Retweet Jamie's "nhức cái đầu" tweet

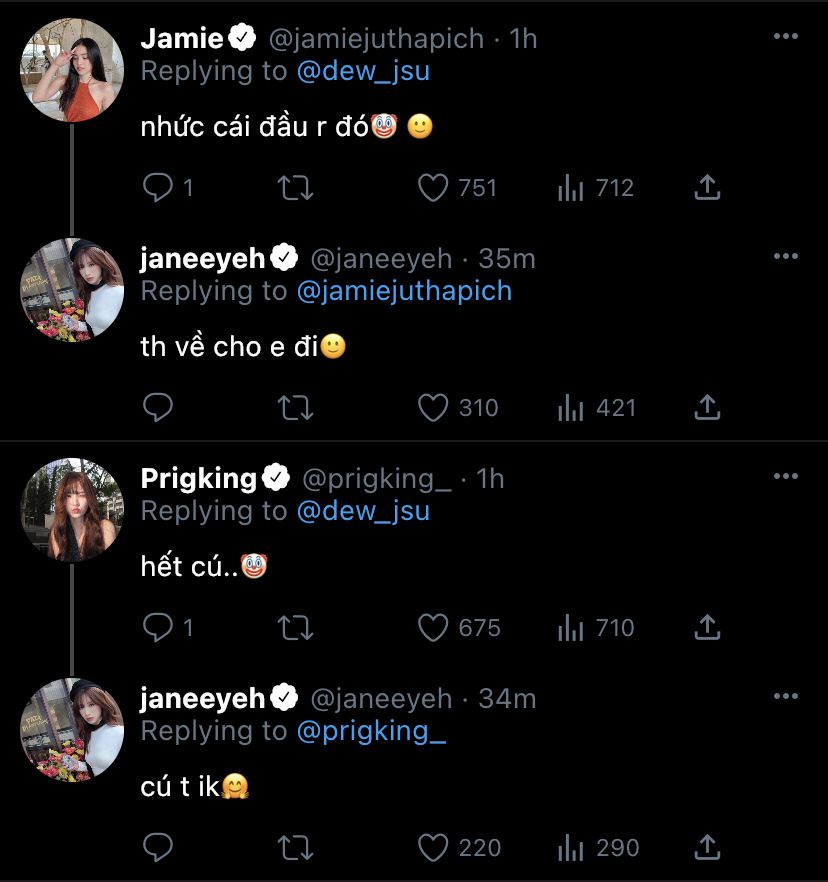point(295,188)
